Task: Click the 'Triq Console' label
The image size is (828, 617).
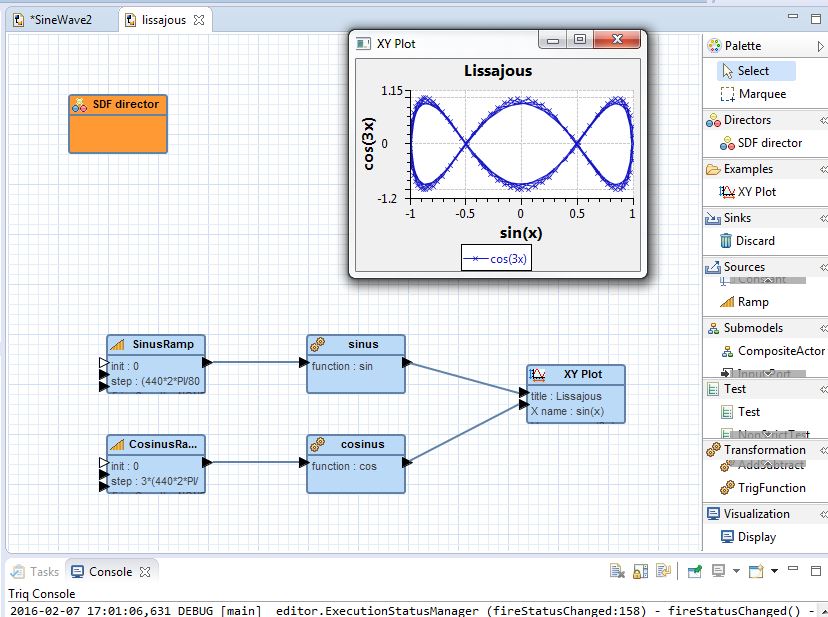Action: coord(42,594)
